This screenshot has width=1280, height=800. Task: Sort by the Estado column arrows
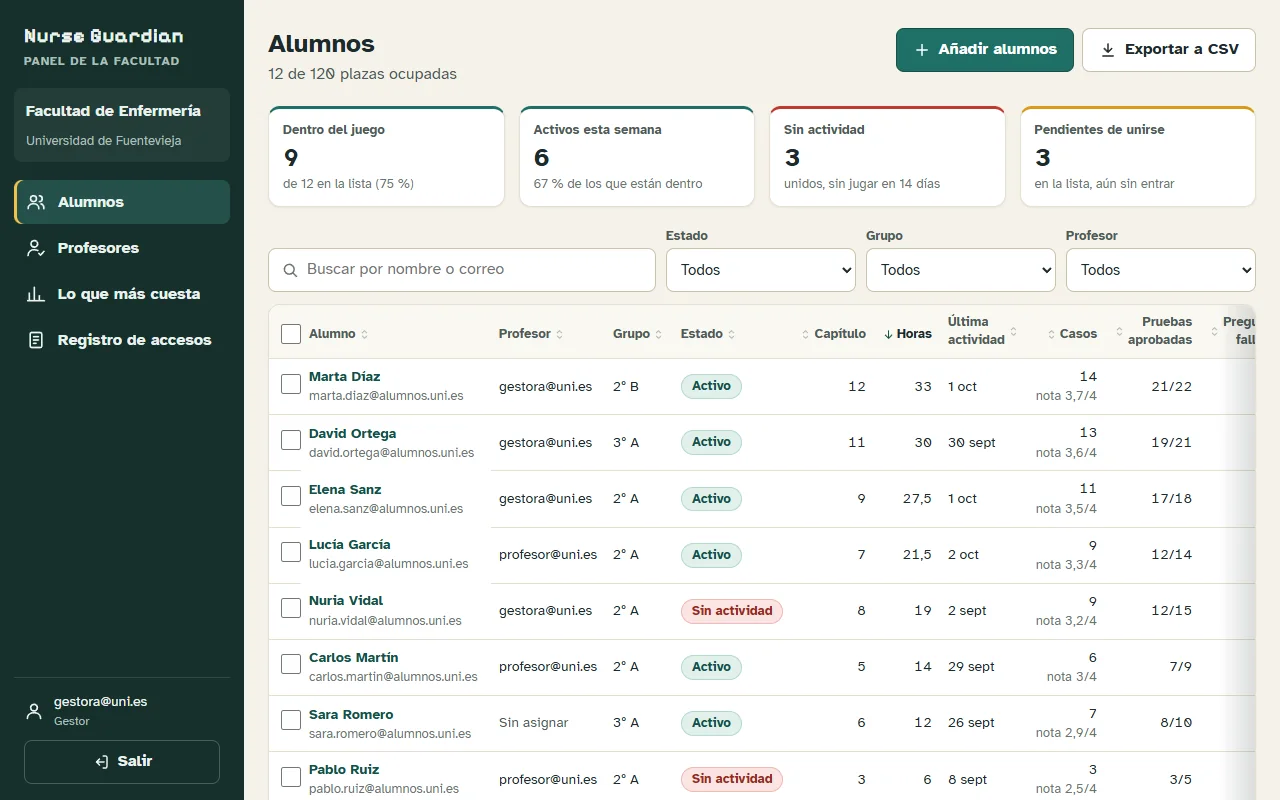click(731, 334)
